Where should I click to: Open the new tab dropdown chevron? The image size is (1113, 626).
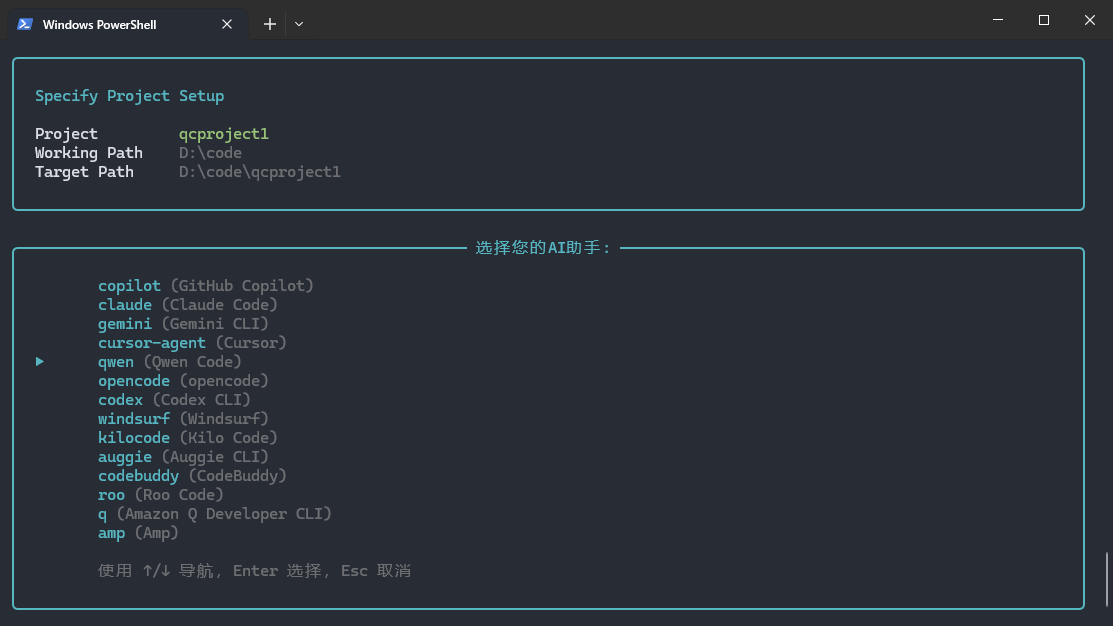click(x=297, y=23)
